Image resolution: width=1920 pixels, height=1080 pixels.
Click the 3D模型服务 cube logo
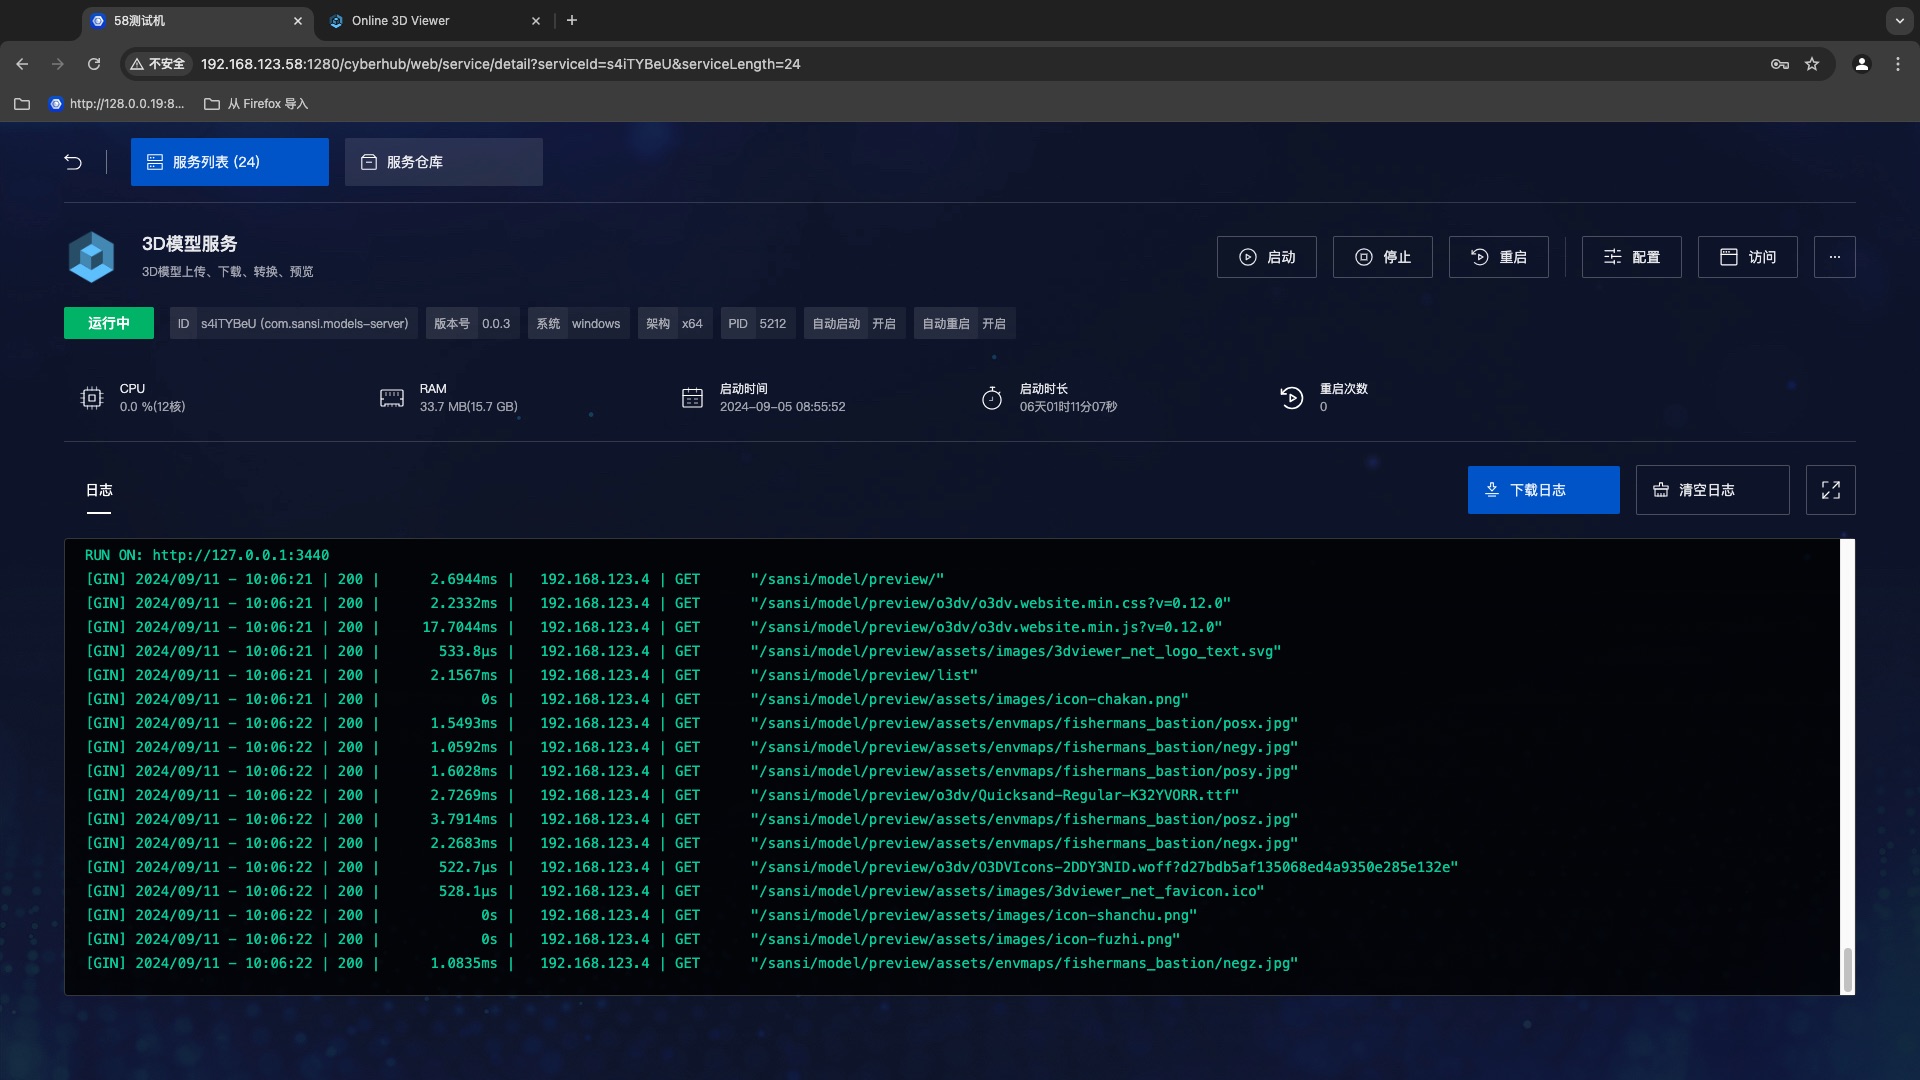[91, 257]
